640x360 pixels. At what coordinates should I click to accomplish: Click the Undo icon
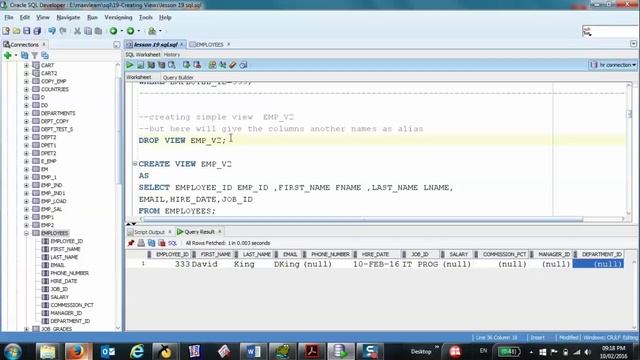click(52, 31)
